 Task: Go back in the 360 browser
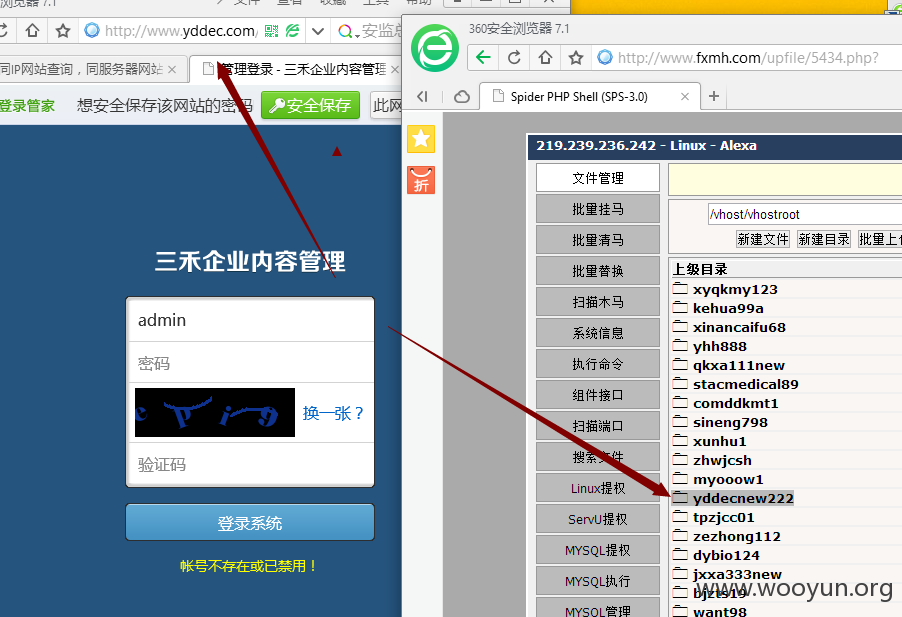tap(483, 58)
